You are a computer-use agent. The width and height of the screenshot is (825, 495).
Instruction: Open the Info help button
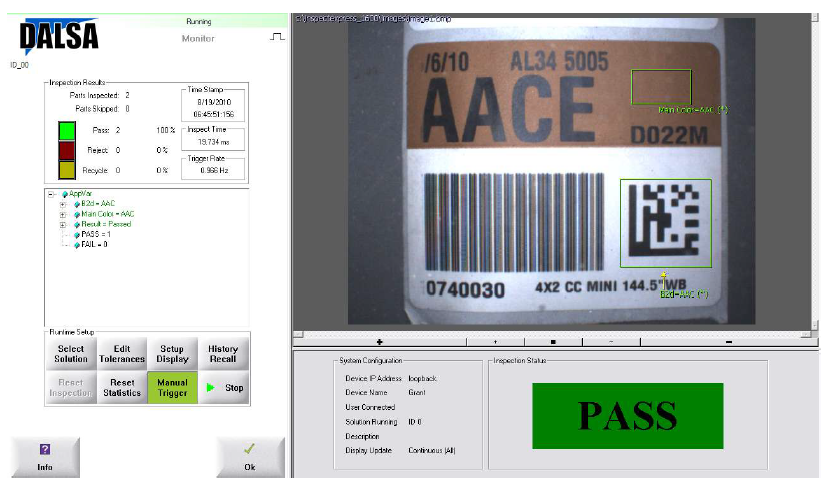coord(45,457)
